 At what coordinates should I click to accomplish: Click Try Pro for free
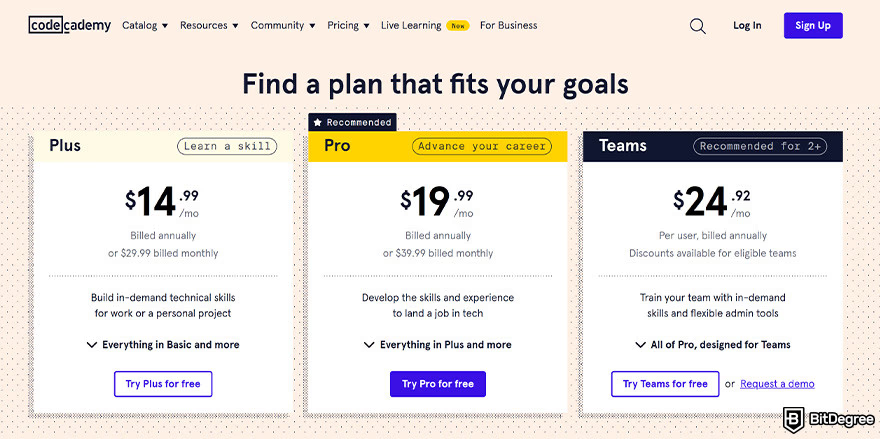click(x=438, y=384)
